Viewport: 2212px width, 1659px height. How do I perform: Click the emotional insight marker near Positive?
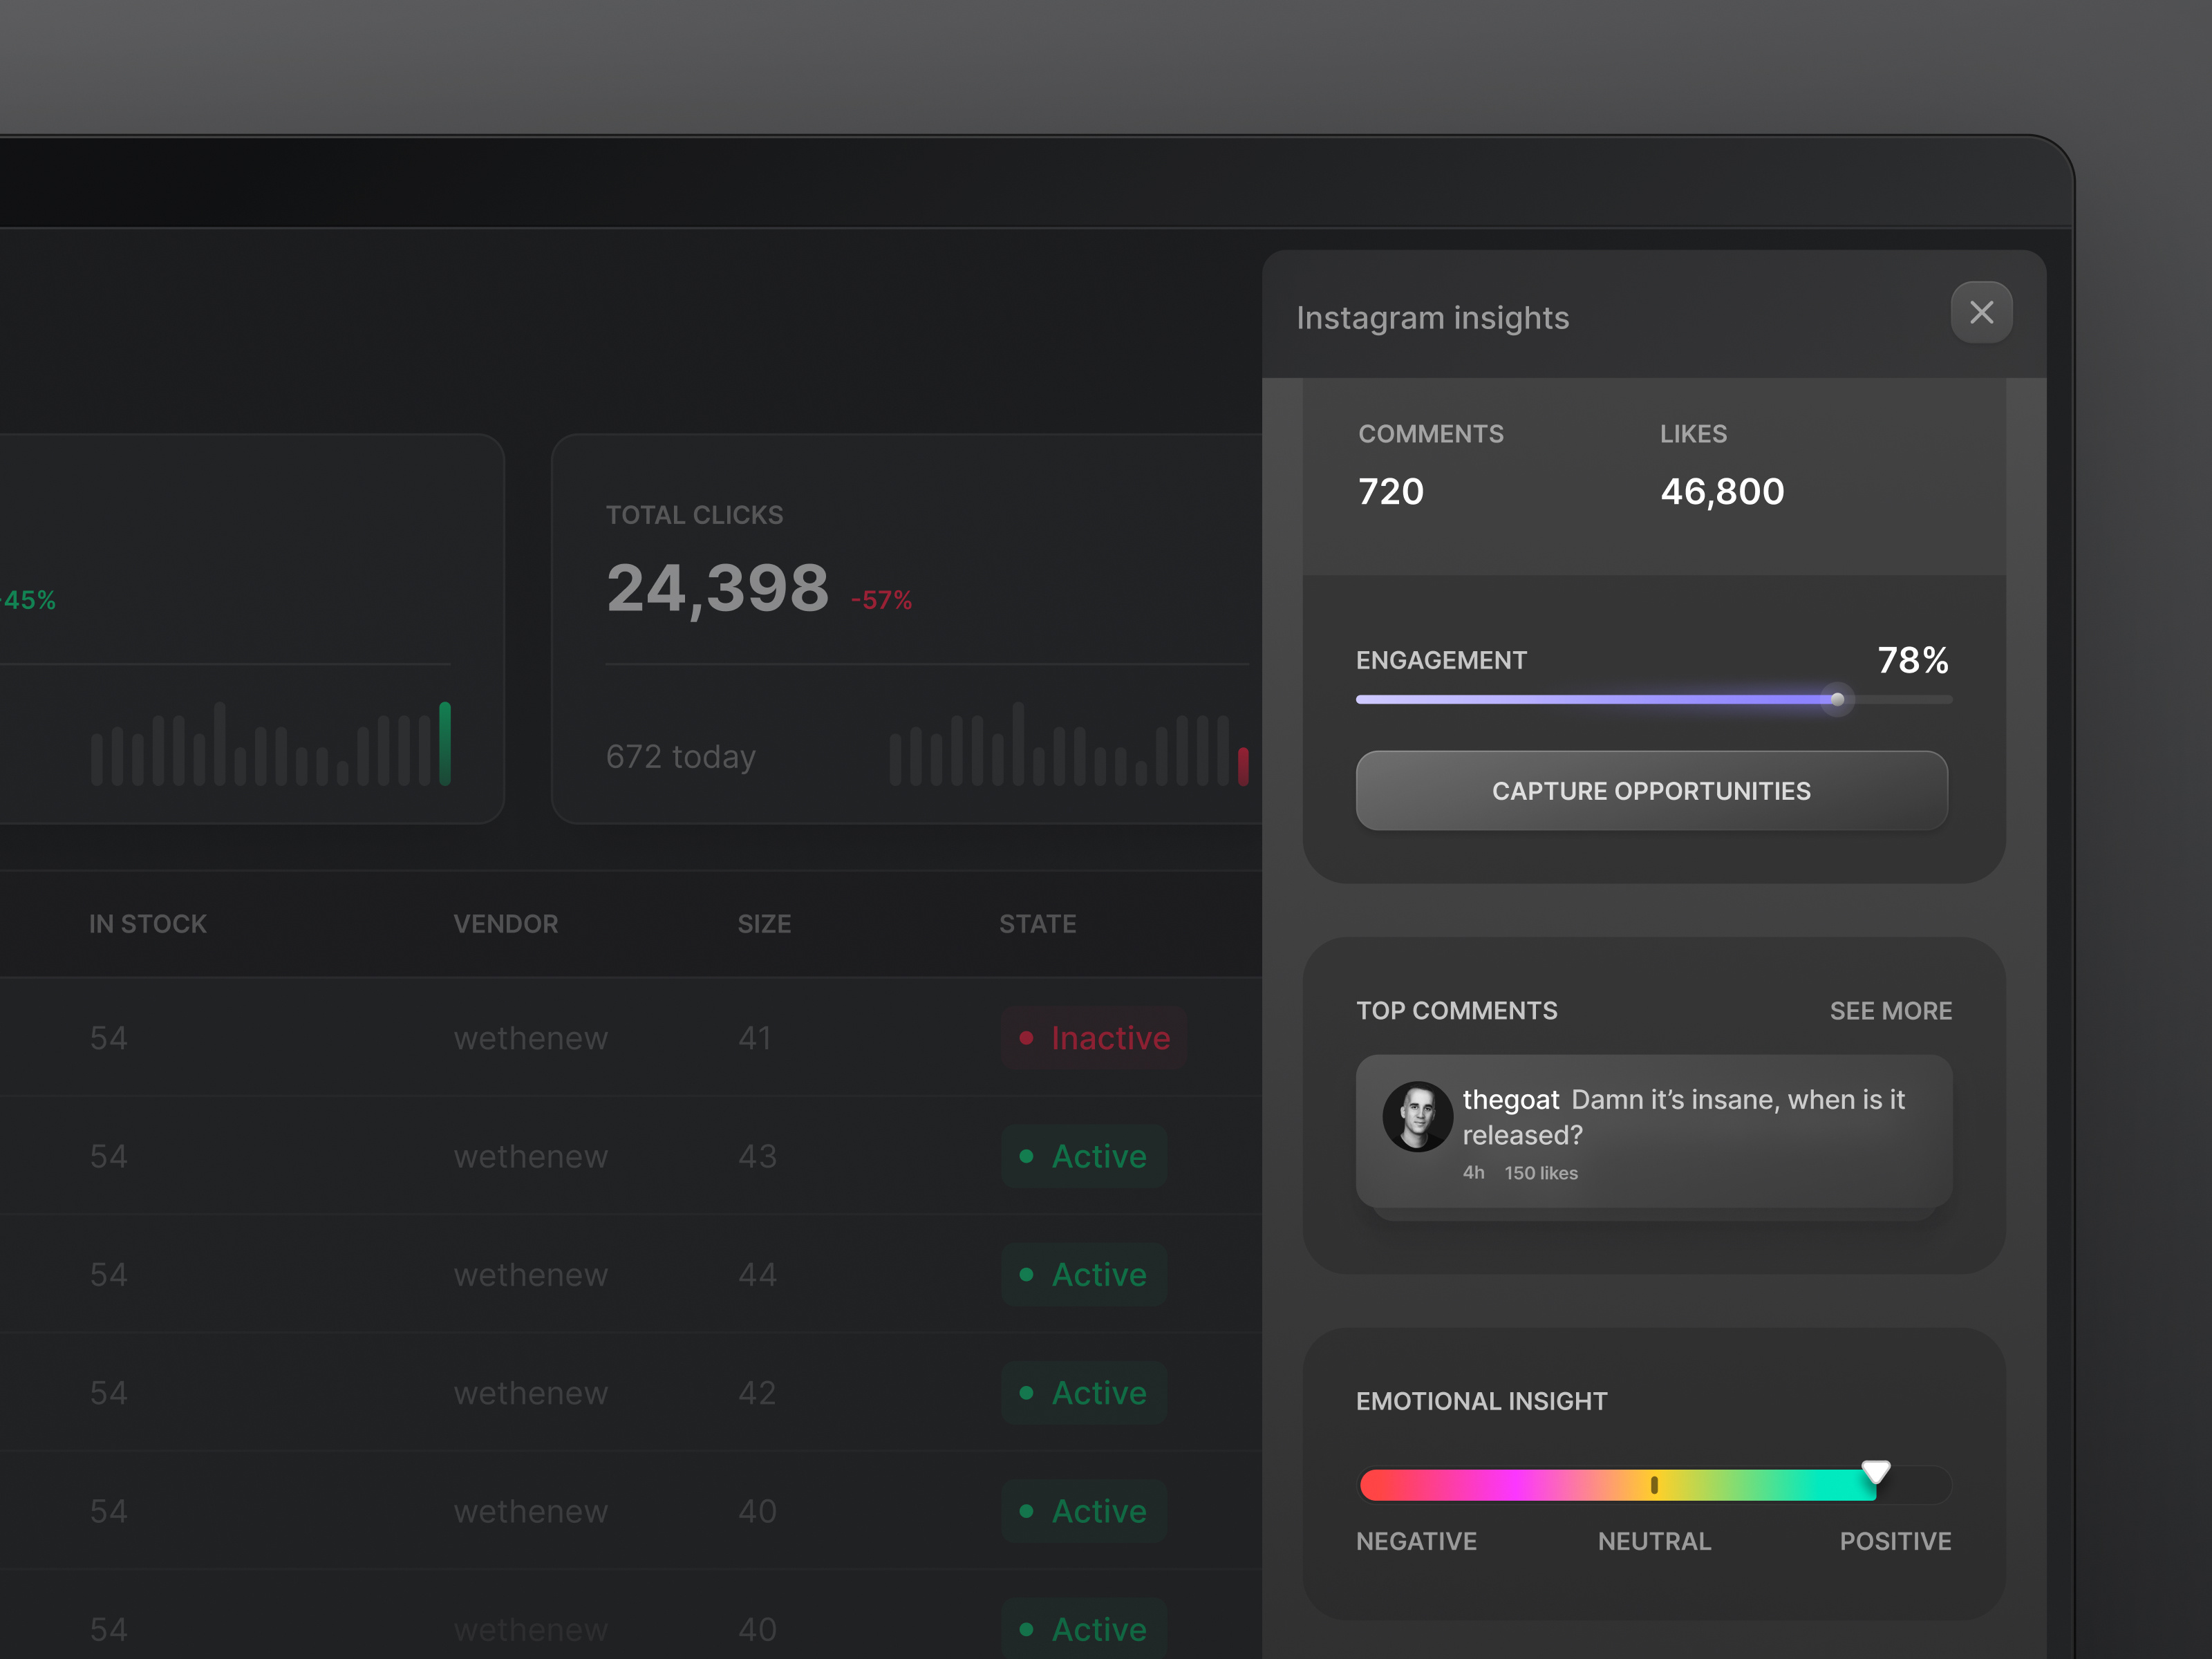1876,1470
